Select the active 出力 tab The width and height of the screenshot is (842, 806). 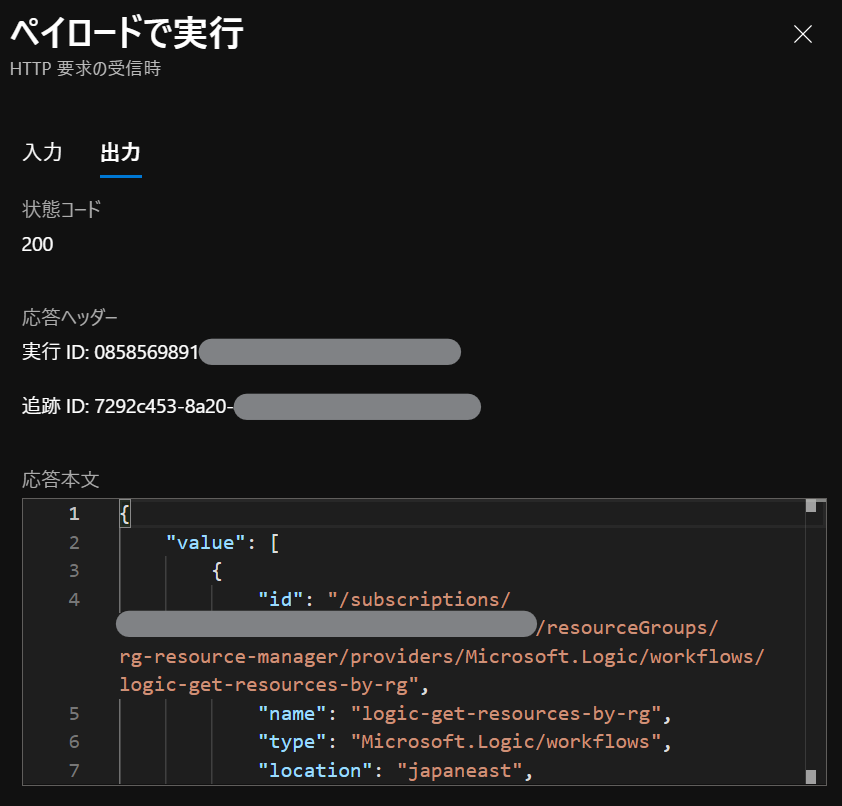(120, 152)
